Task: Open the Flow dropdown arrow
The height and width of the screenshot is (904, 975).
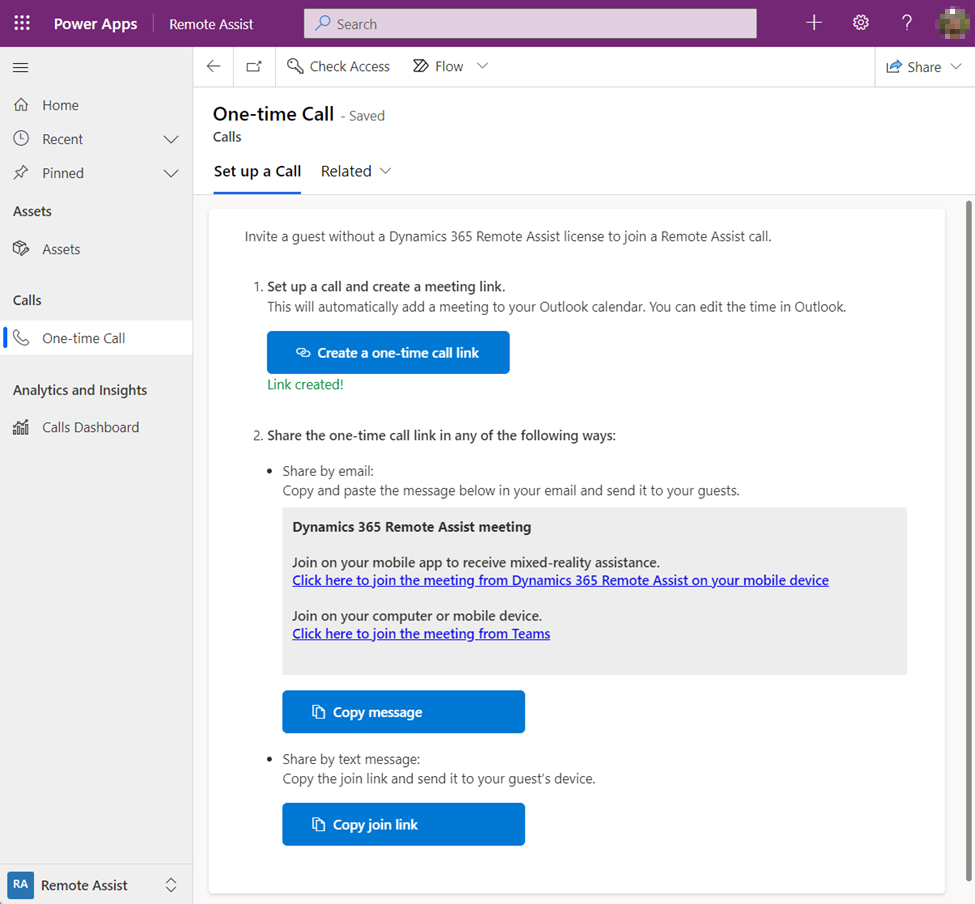Action: pos(483,66)
